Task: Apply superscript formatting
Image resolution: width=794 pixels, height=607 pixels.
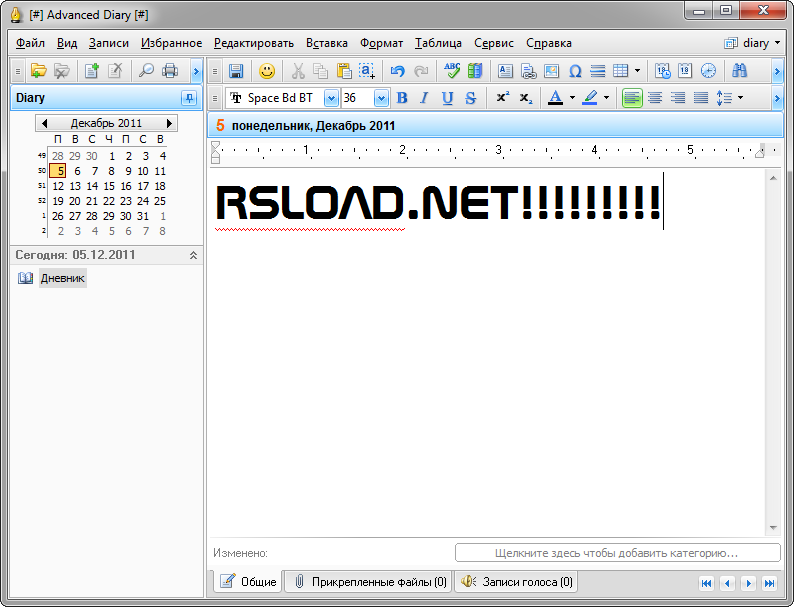Action: pos(503,98)
